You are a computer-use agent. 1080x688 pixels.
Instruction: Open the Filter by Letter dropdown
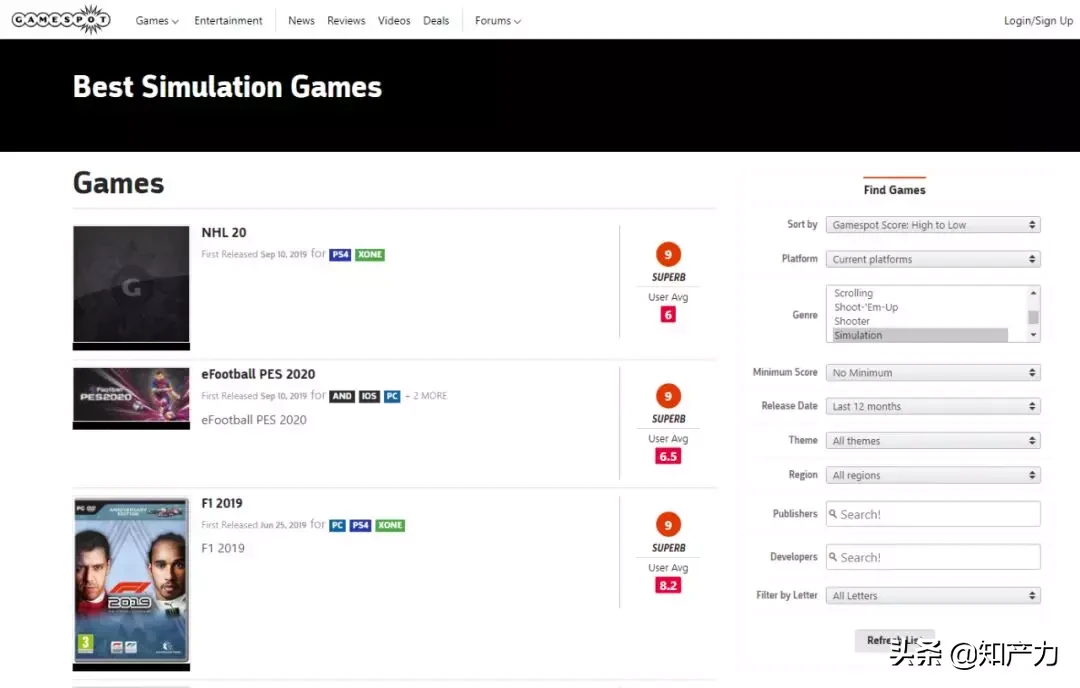(933, 596)
